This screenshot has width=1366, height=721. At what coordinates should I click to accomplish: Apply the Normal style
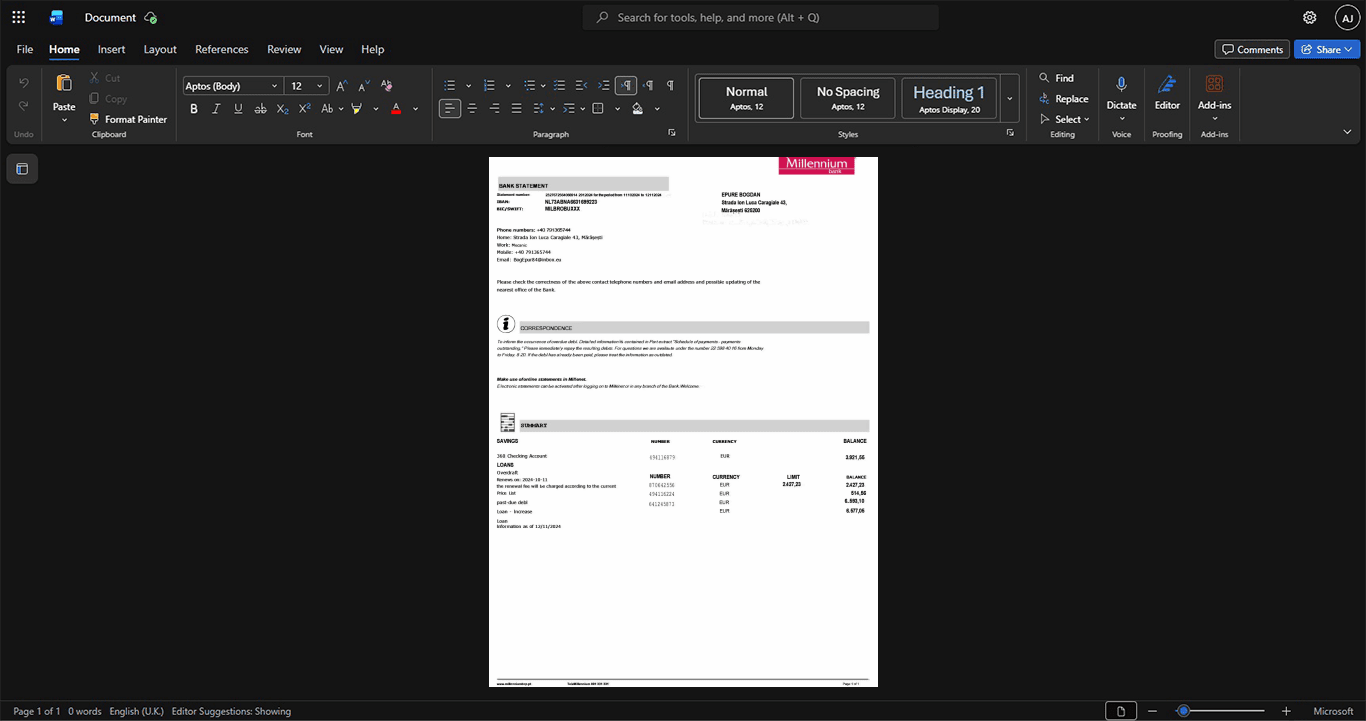point(746,98)
